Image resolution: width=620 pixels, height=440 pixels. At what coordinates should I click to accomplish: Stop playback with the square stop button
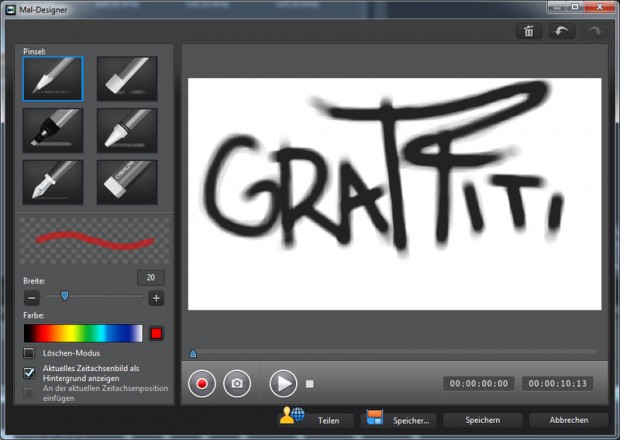(310, 383)
